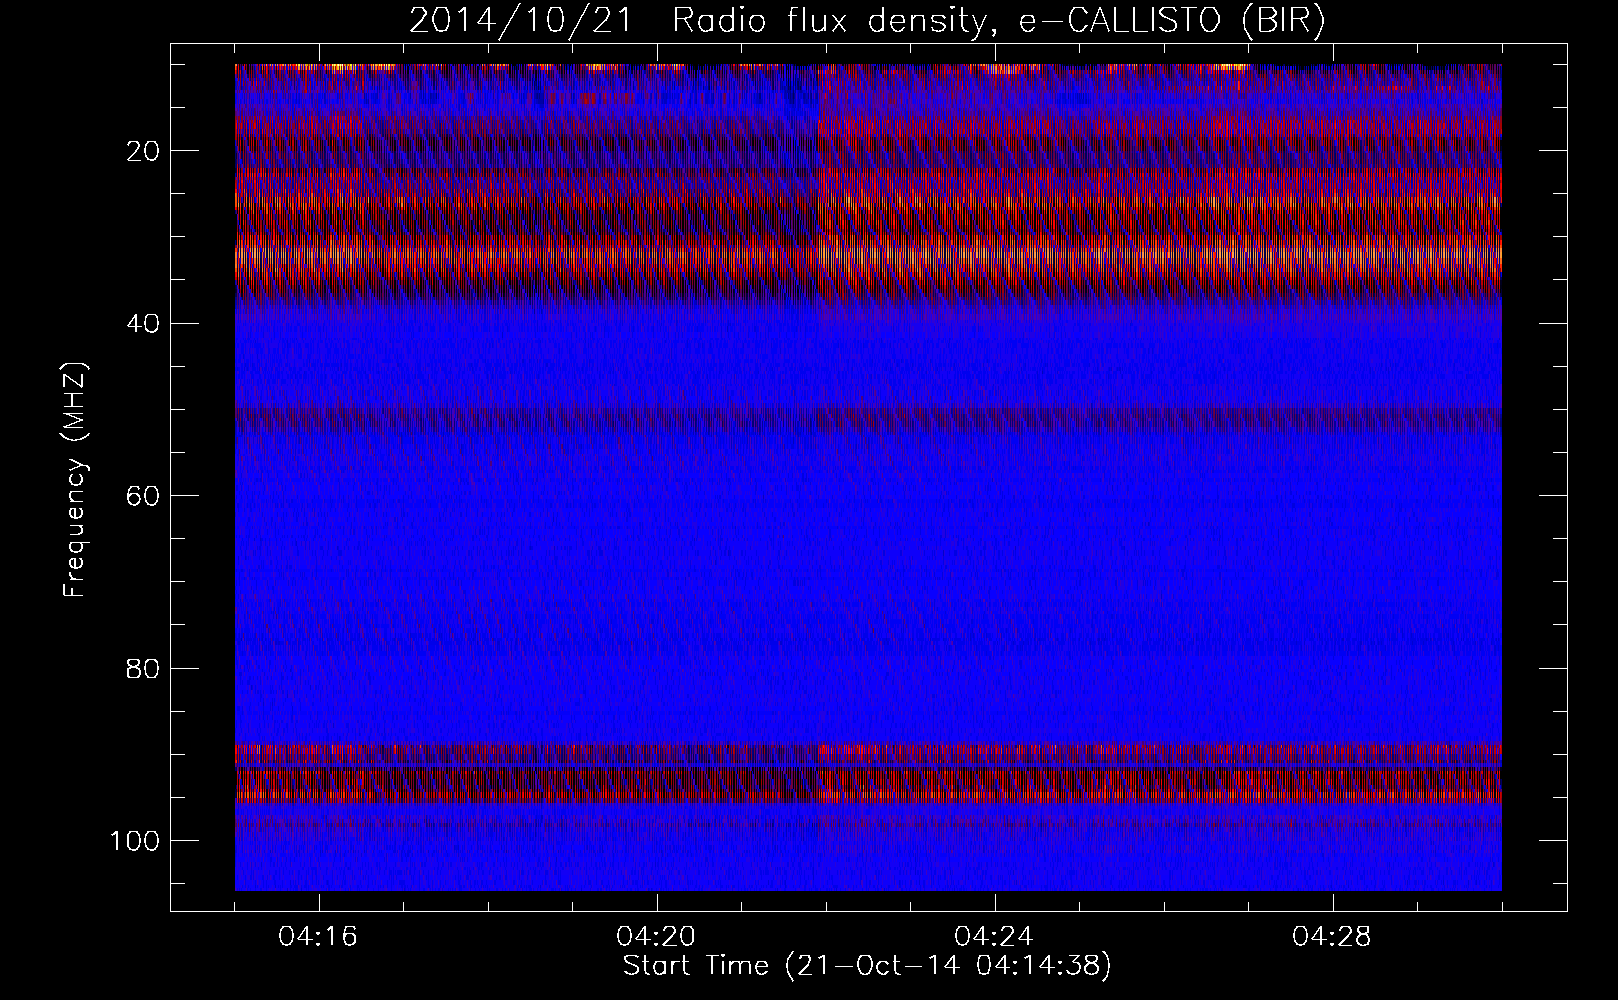Click the "04:20" time tick label
The image size is (1618, 1000).
tap(656, 937)
